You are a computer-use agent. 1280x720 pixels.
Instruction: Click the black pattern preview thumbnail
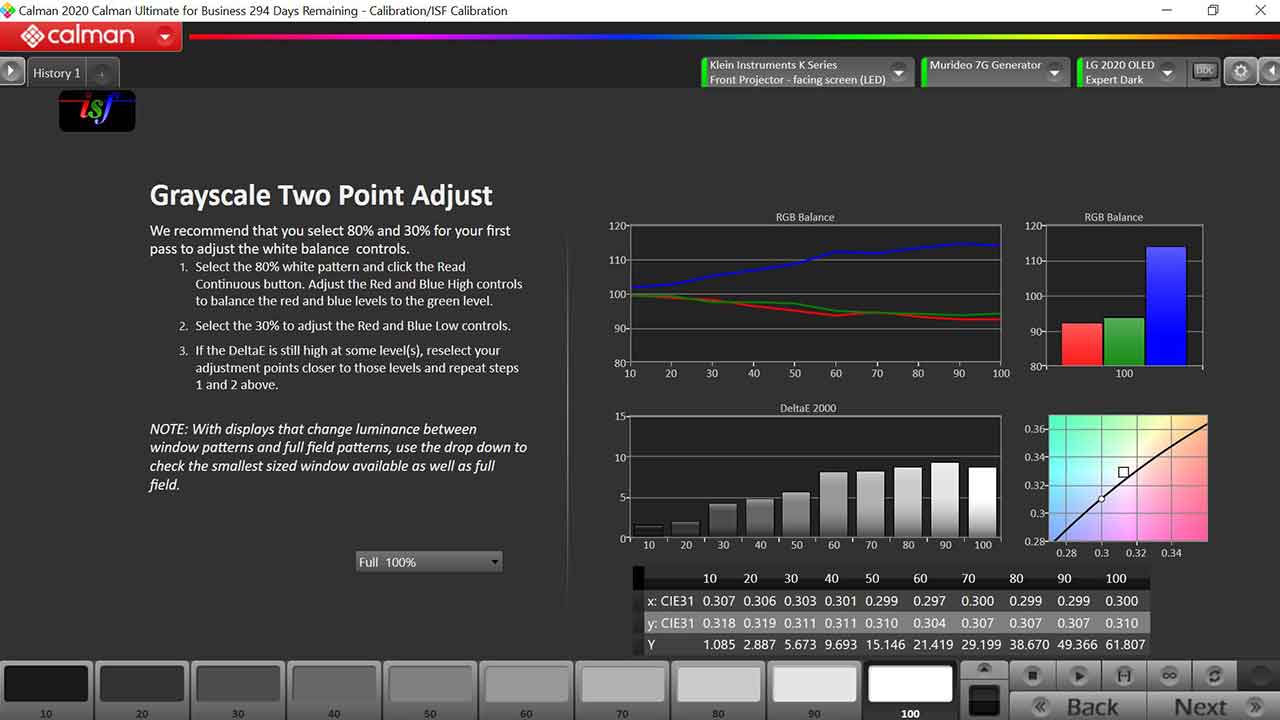click(x=984, y=699)
